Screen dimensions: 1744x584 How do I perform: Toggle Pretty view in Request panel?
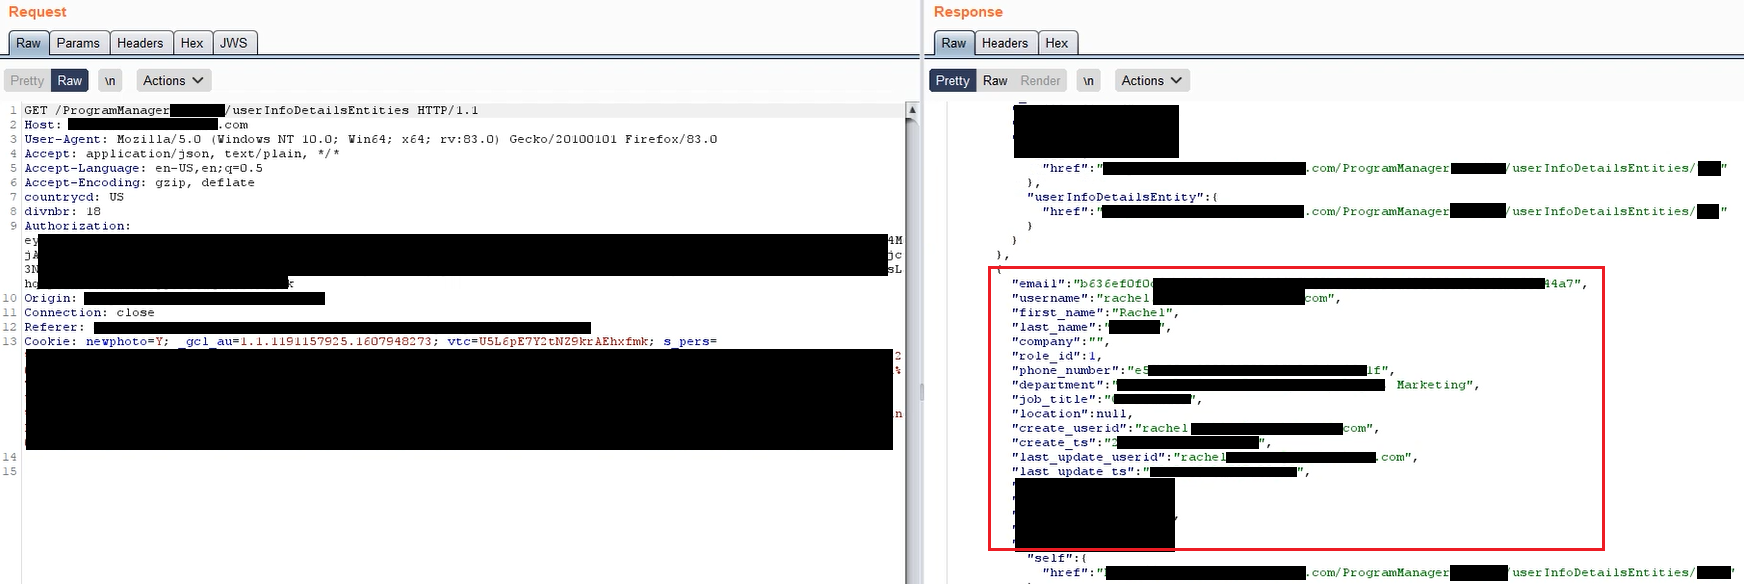coord(27,81)
